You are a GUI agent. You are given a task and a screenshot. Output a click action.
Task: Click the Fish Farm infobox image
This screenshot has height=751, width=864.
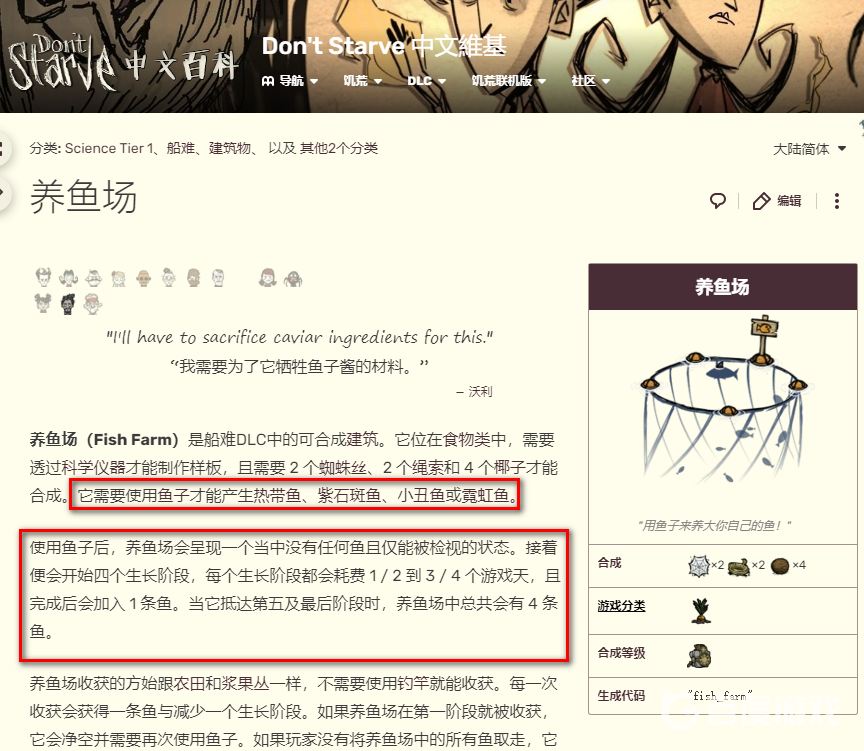click(722, 399)
